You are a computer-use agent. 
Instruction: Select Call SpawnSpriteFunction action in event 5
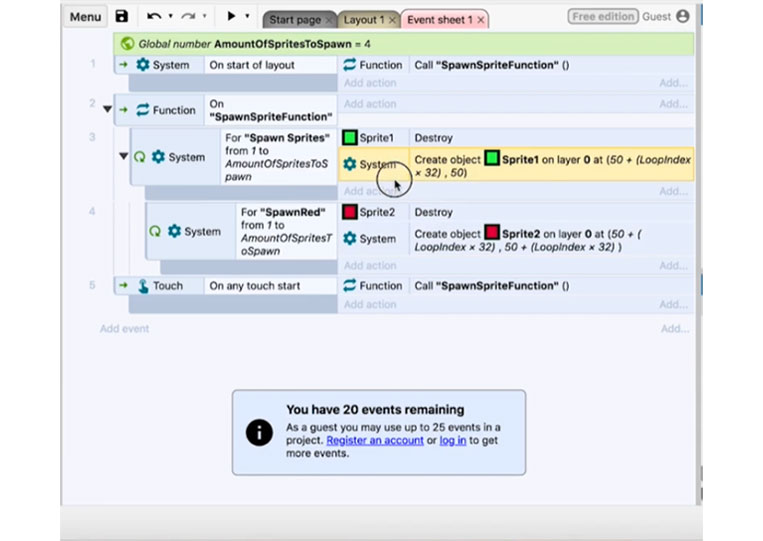point(552,286)
